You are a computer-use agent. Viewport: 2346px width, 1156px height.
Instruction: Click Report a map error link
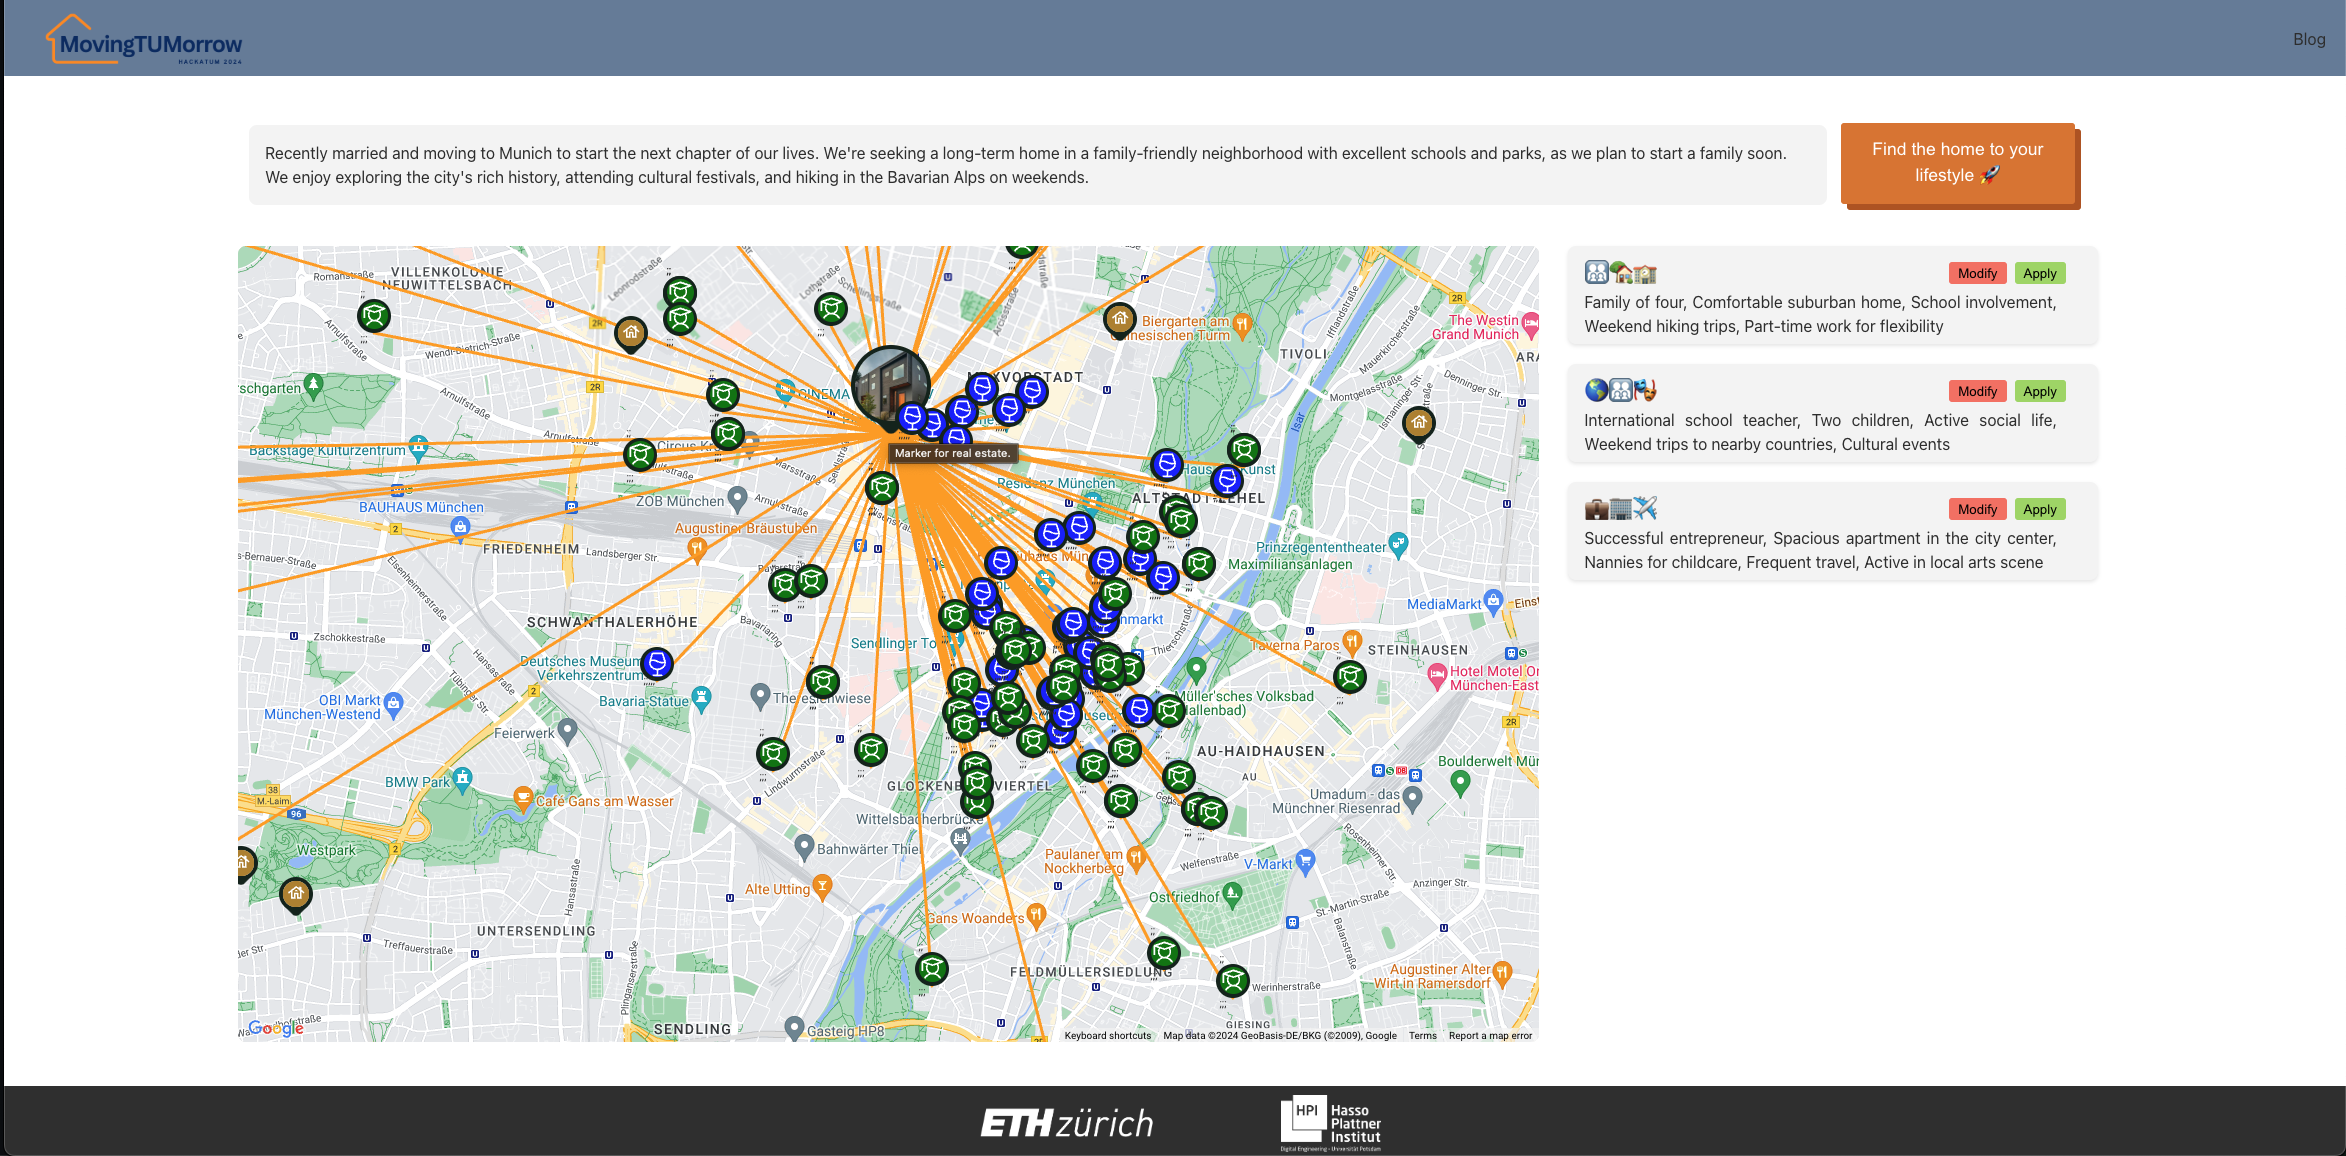[1489, 1036]
